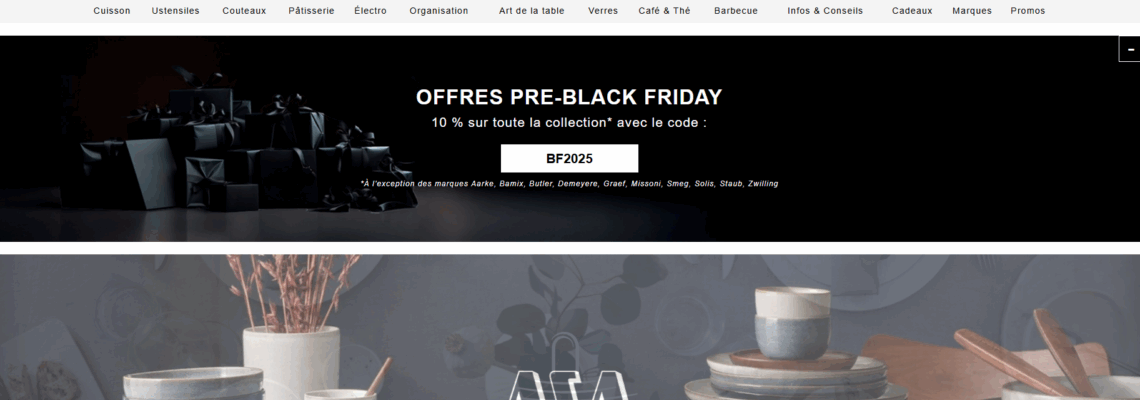Click the brand exclusions footnote text
The height and width of the screenshot is (400, 1140).
point(569,184)
